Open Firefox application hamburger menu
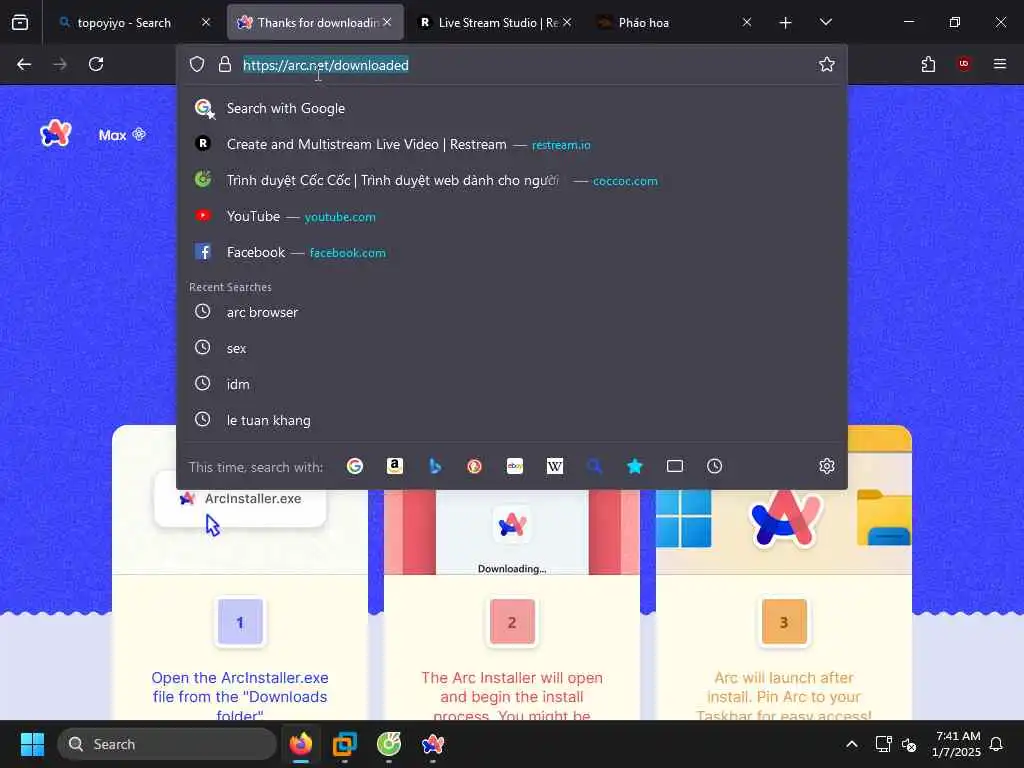This screenshot has height=768, width=1024. coord(1000,63)
